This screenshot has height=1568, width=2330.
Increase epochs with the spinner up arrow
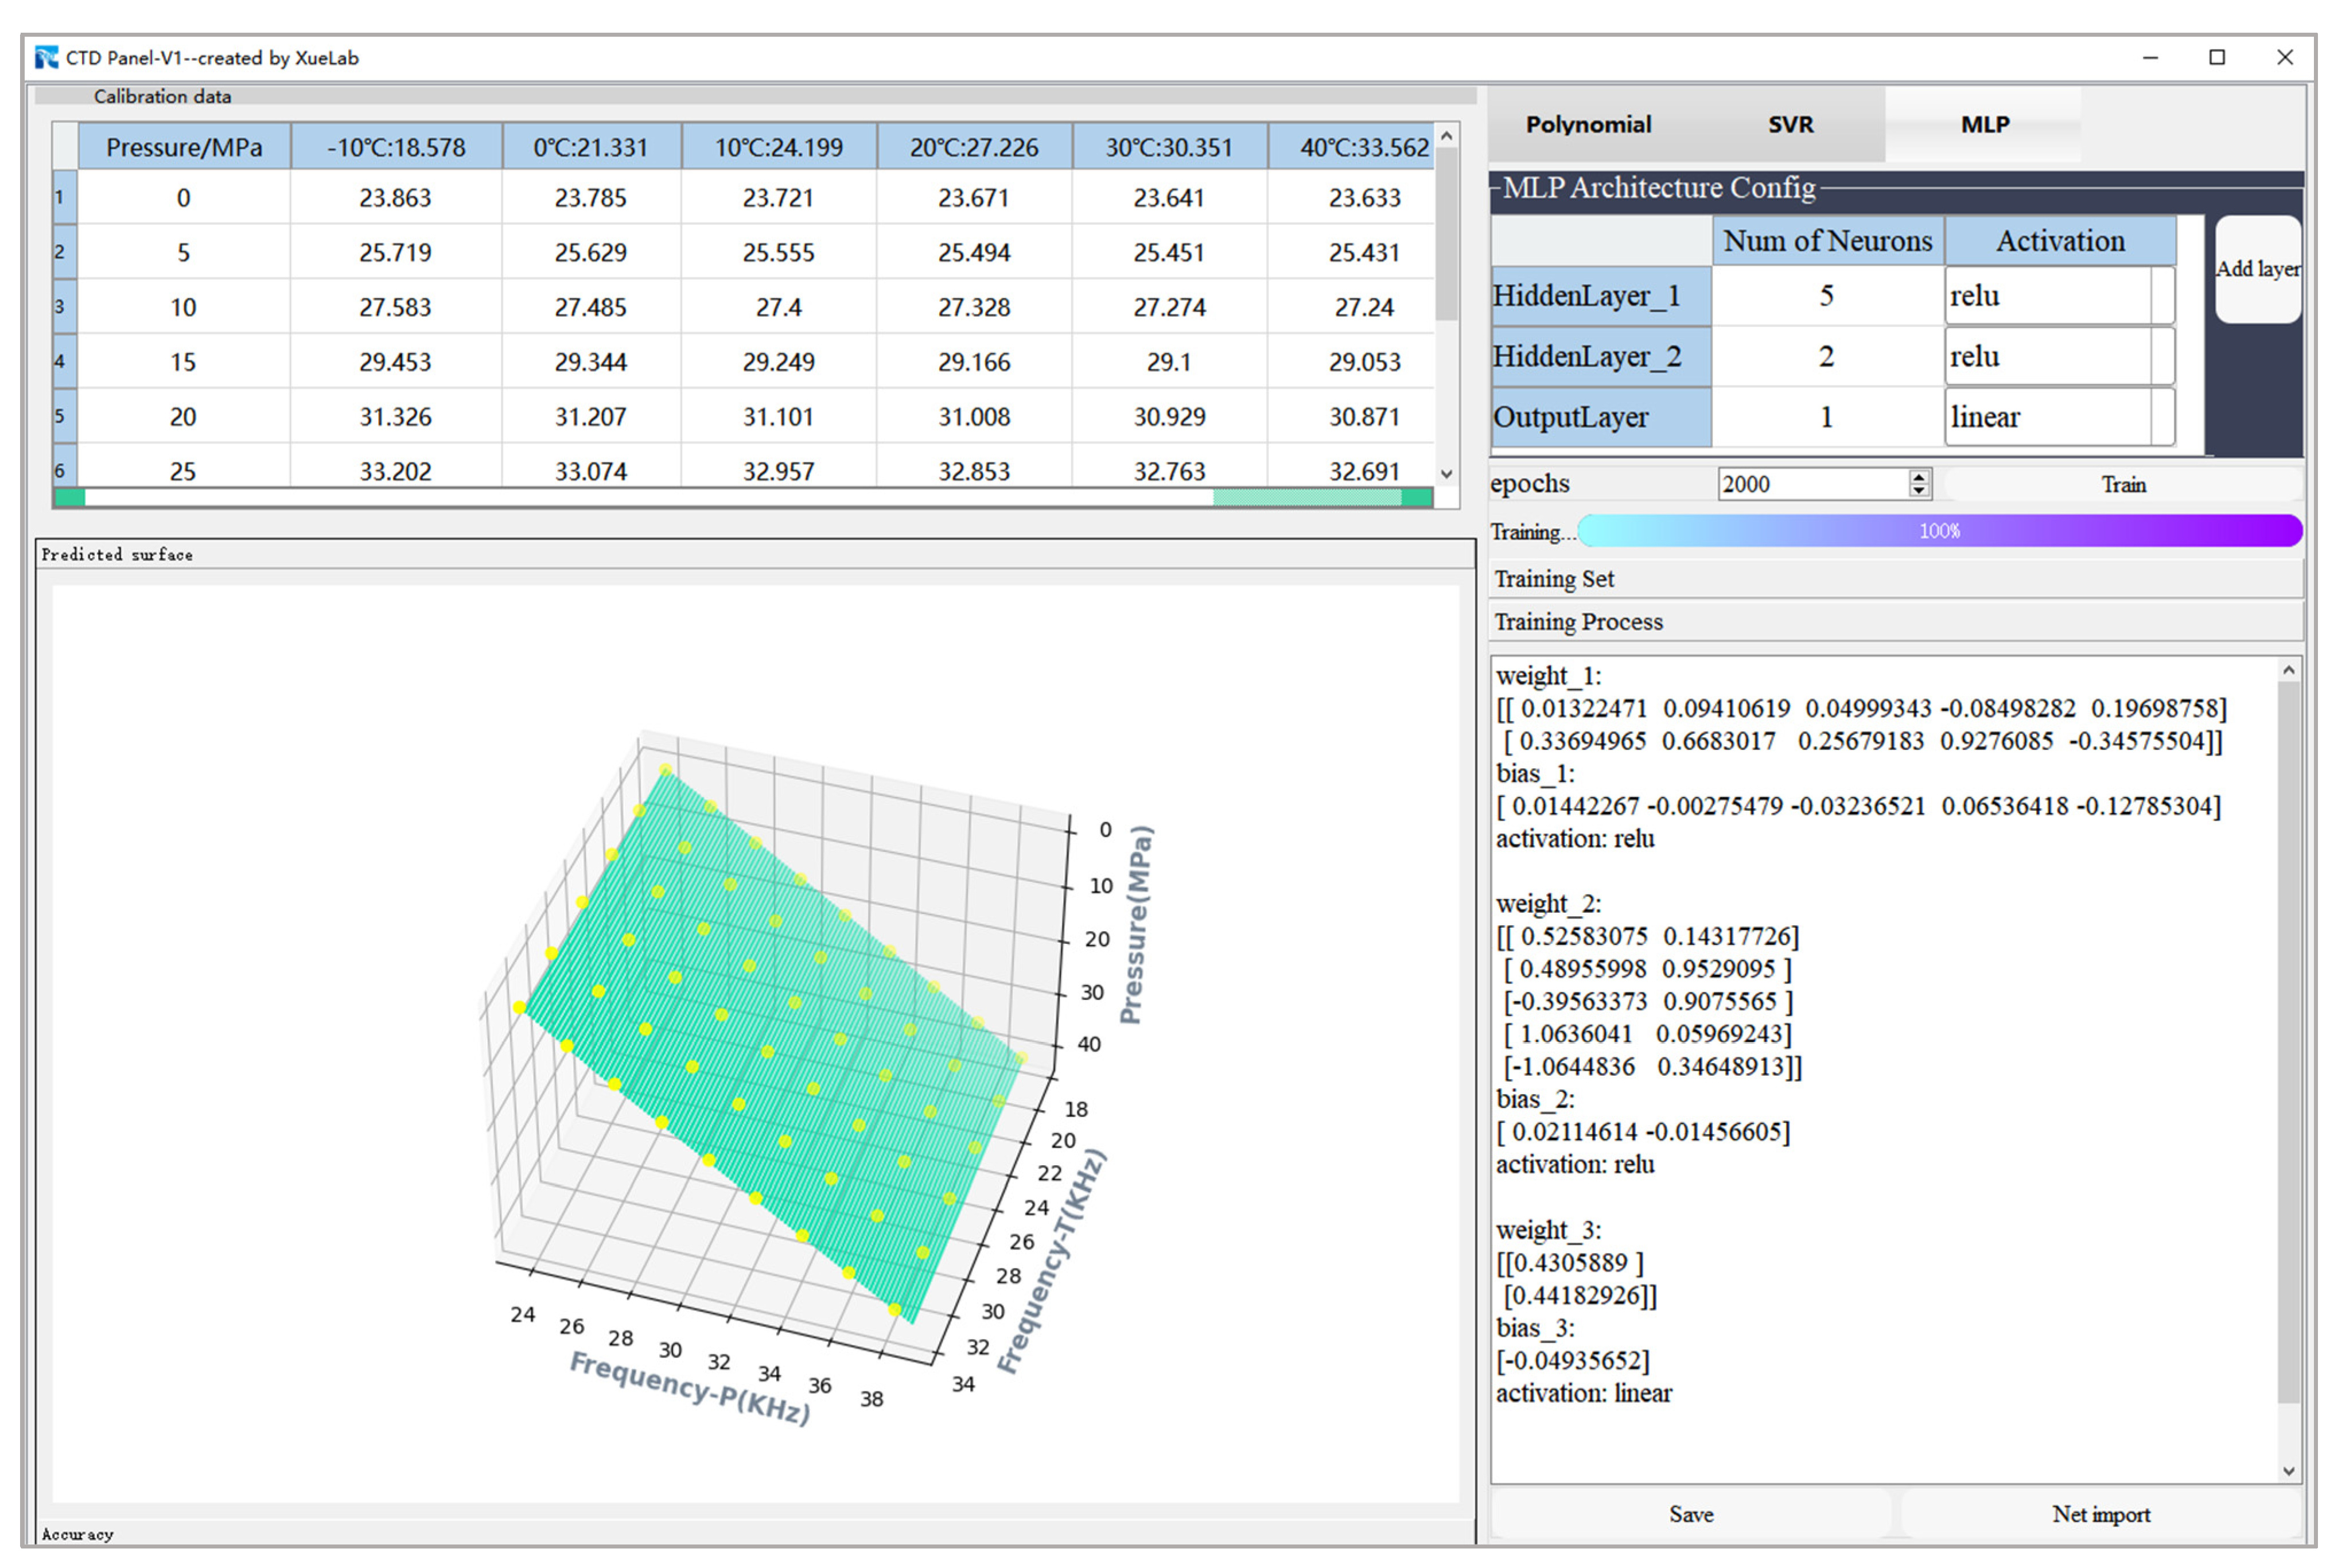point(1918,477)
